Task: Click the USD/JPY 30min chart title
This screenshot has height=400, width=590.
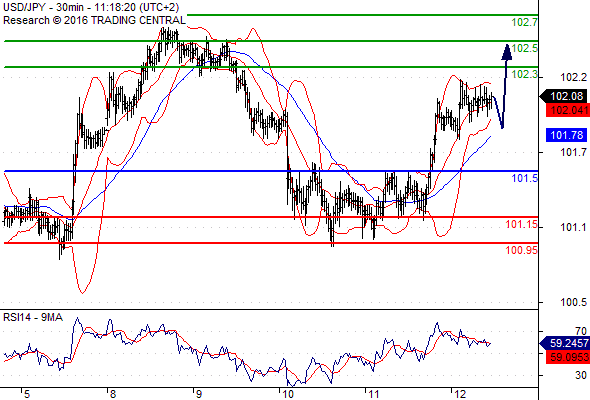Action: pos(91,7)
